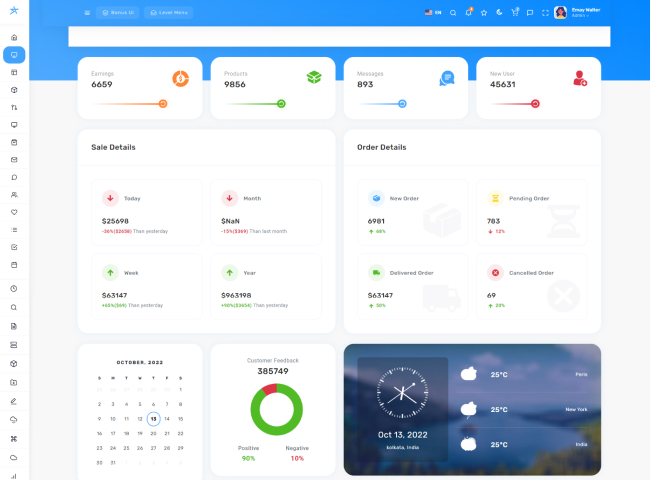
Task: Open the notifications bell icon
Action: (468, 13)
